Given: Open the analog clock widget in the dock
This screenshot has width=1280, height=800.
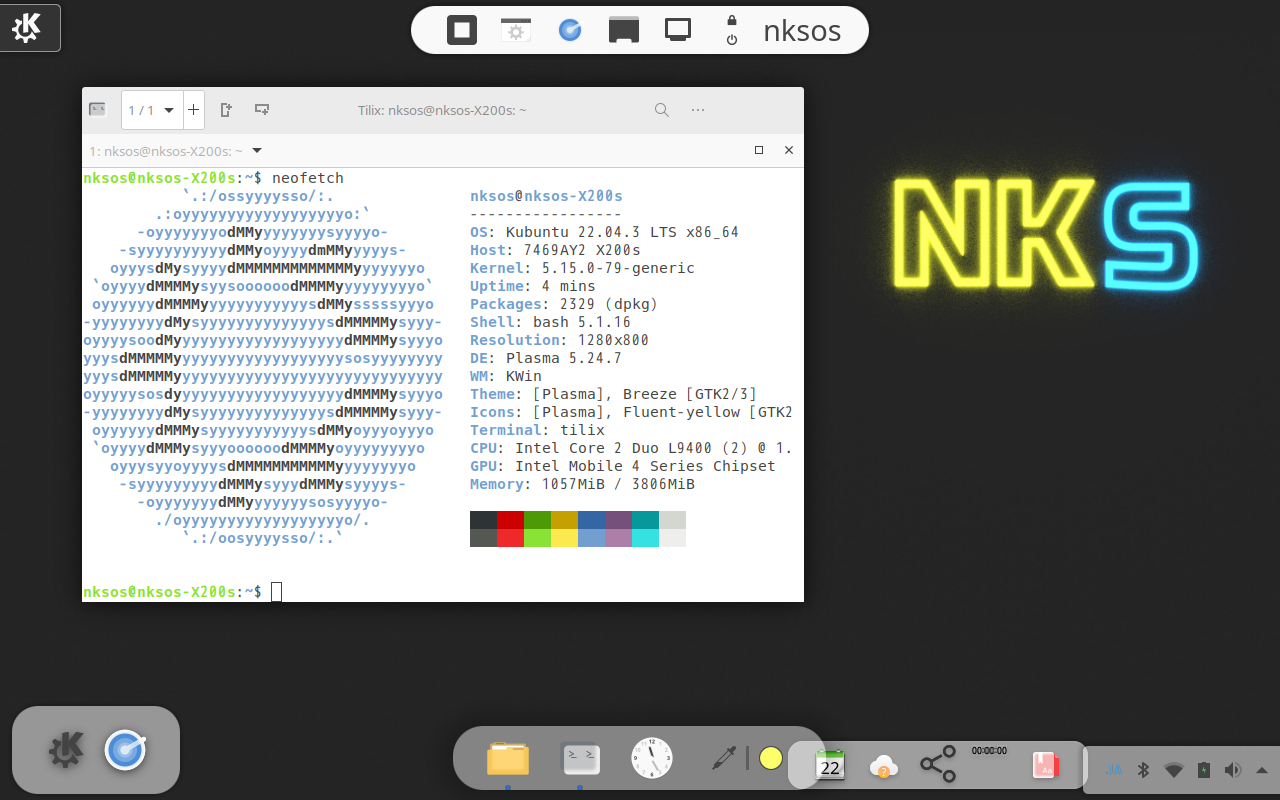Looking at the screenshot, I should tap(652, 758).
